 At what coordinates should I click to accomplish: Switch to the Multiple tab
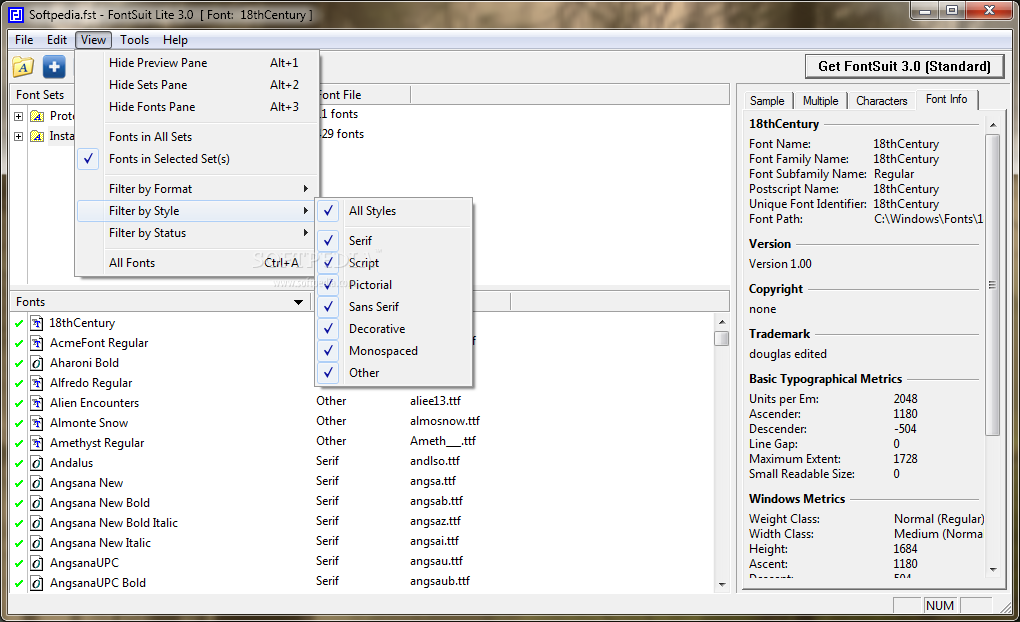(820, 101)
